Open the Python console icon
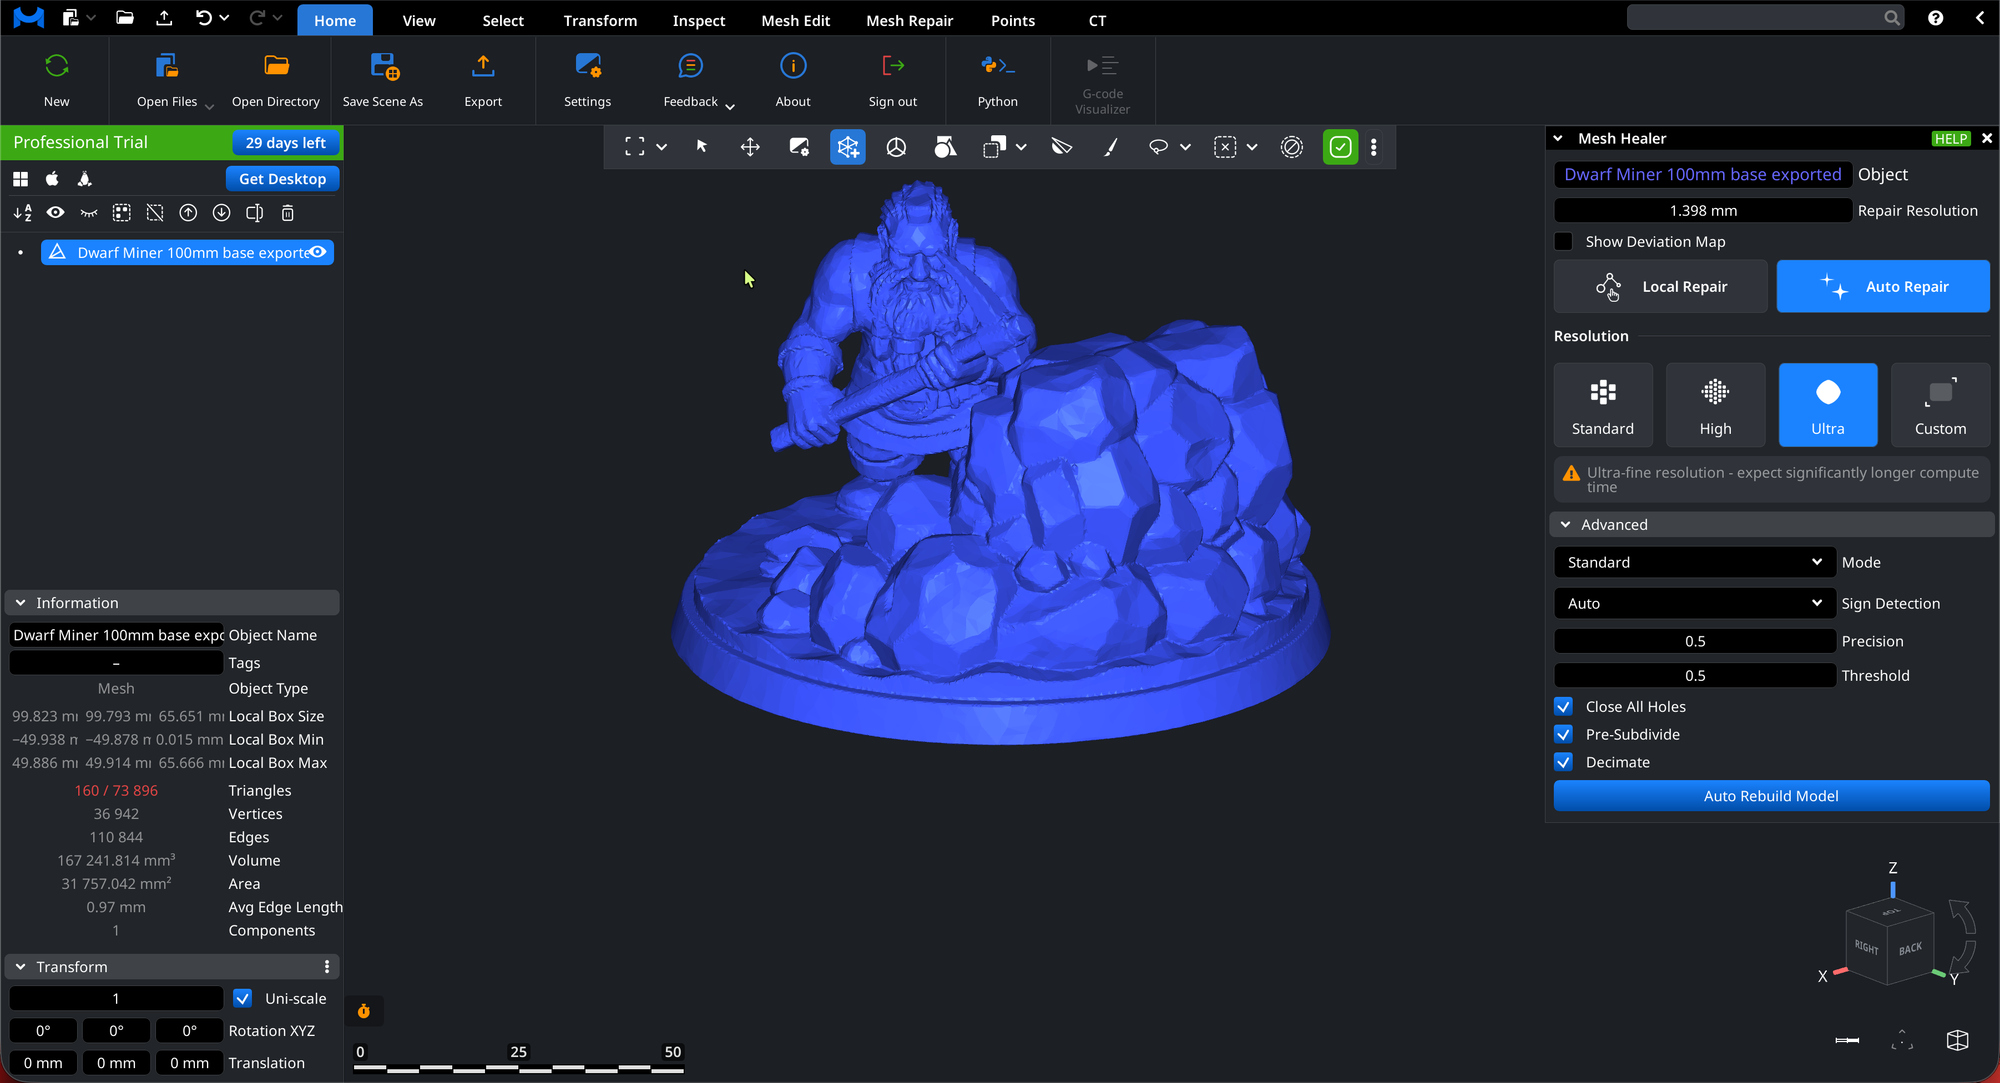 click(x=997, y=67)
